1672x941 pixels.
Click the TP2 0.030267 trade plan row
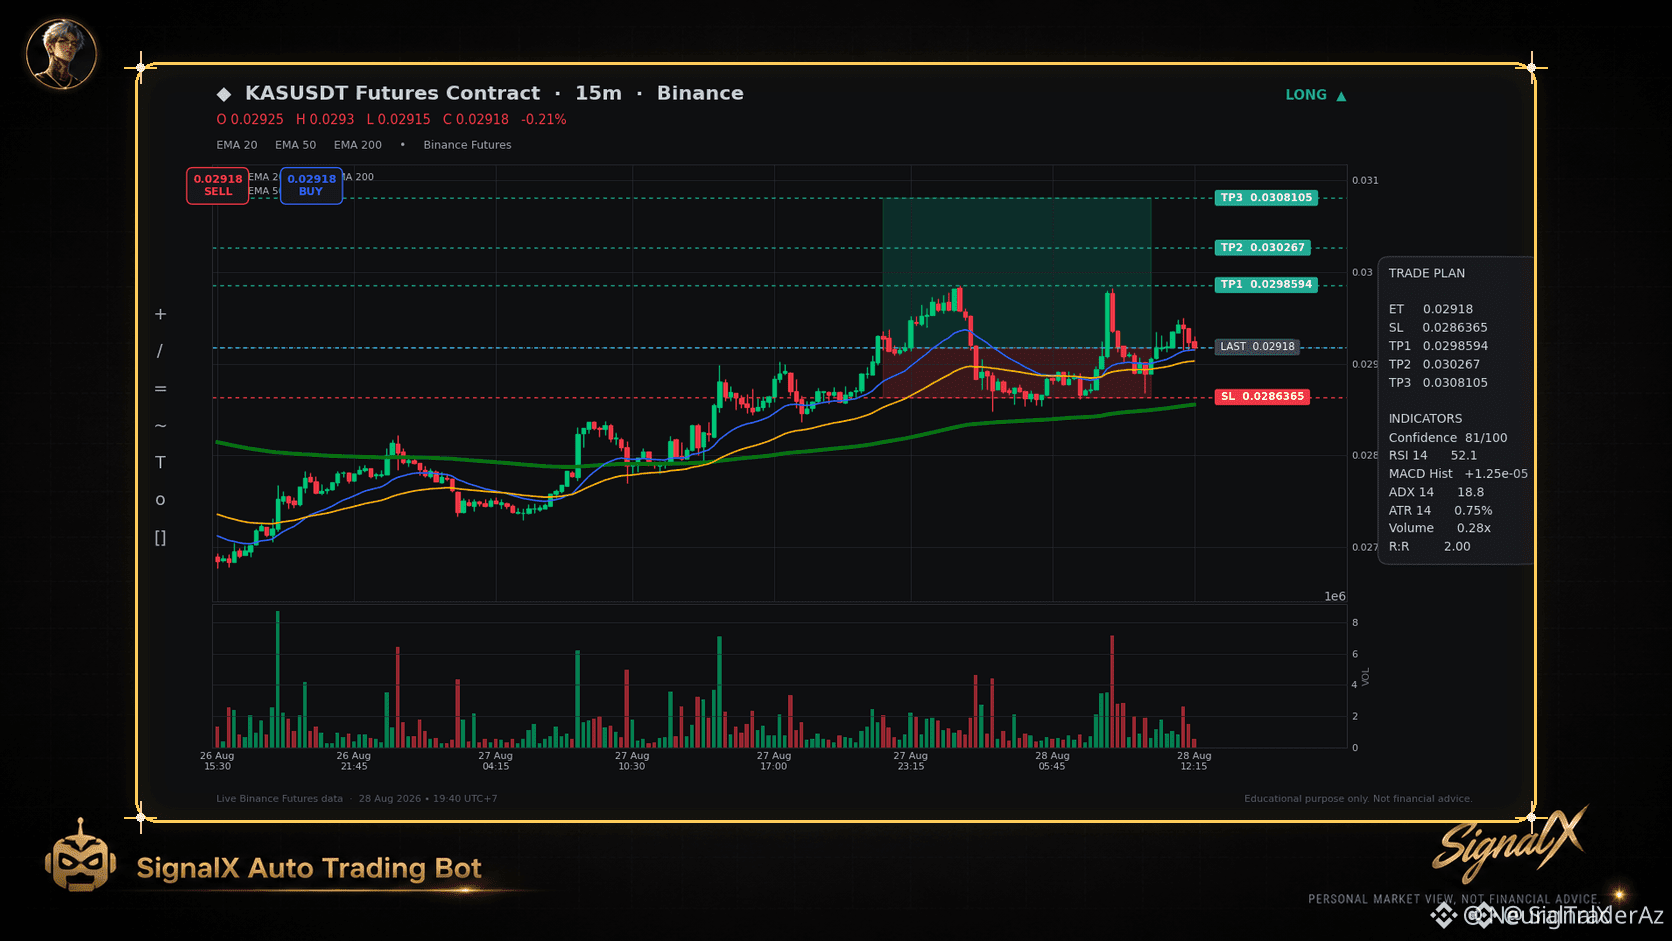pos(1434,365)
